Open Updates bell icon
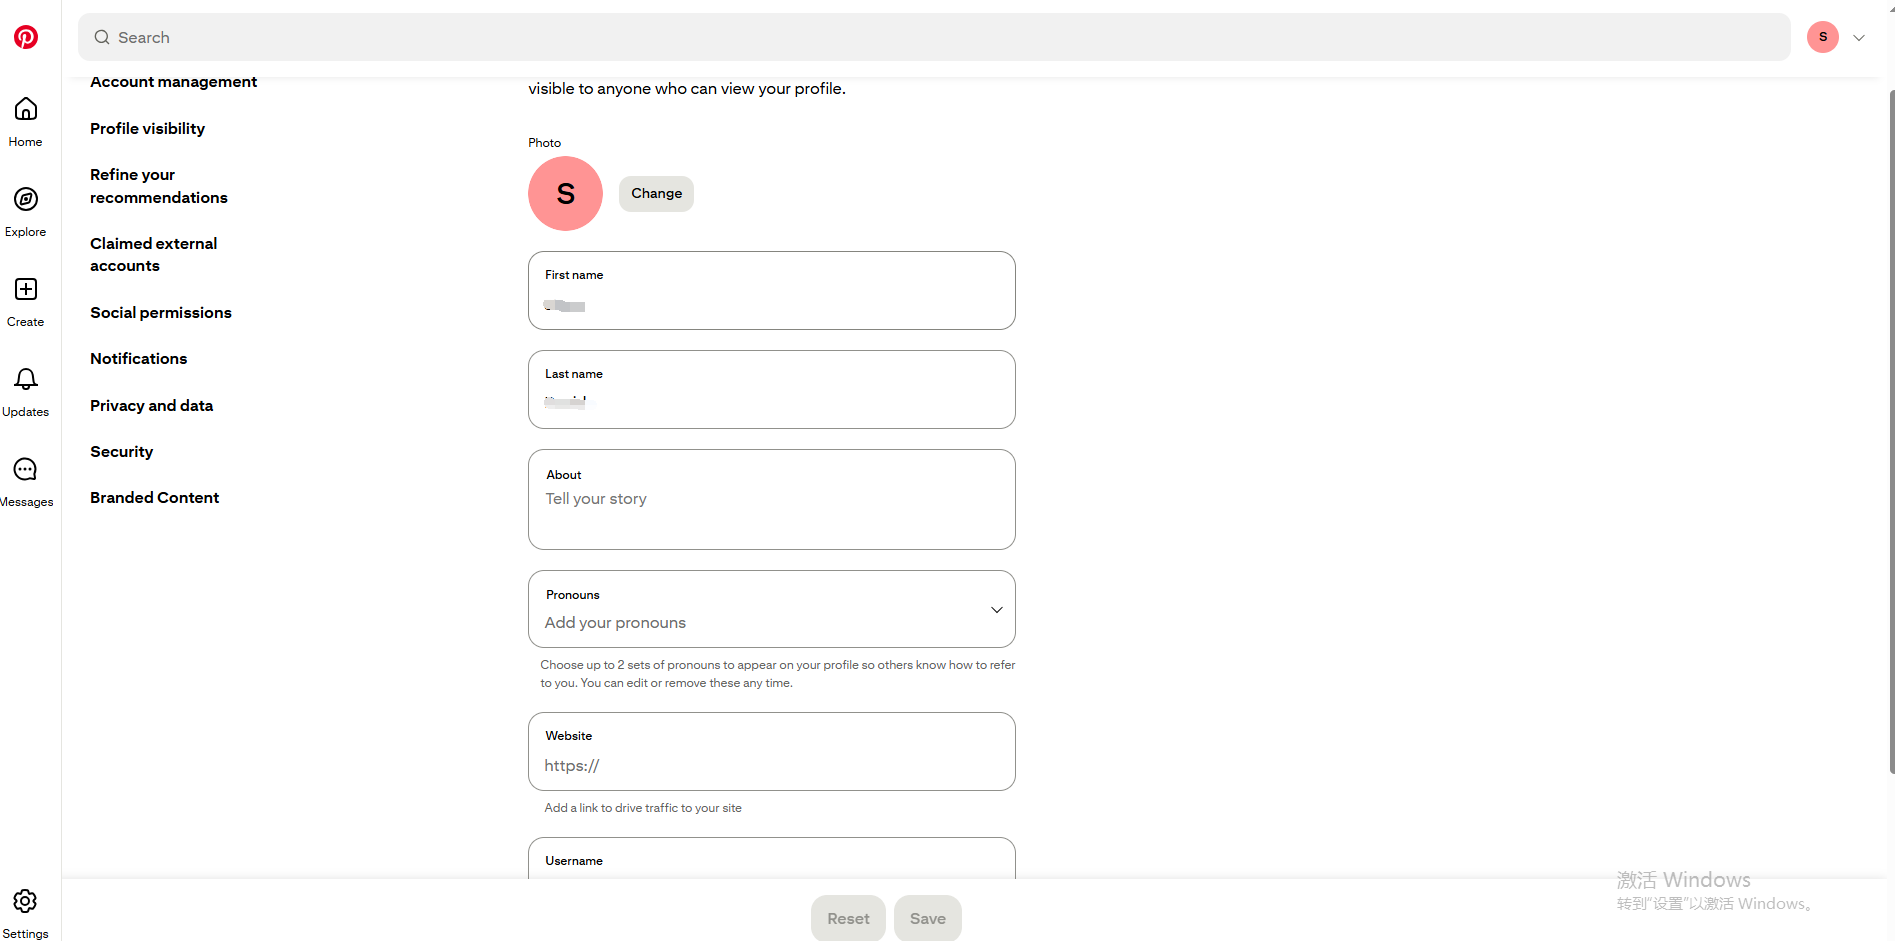 (26, 380)
